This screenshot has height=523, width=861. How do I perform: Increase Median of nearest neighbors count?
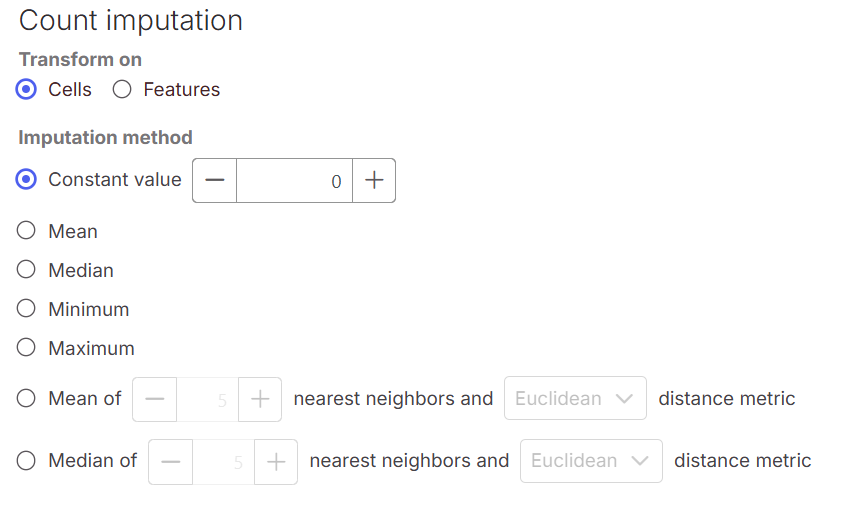click(276, 461)
